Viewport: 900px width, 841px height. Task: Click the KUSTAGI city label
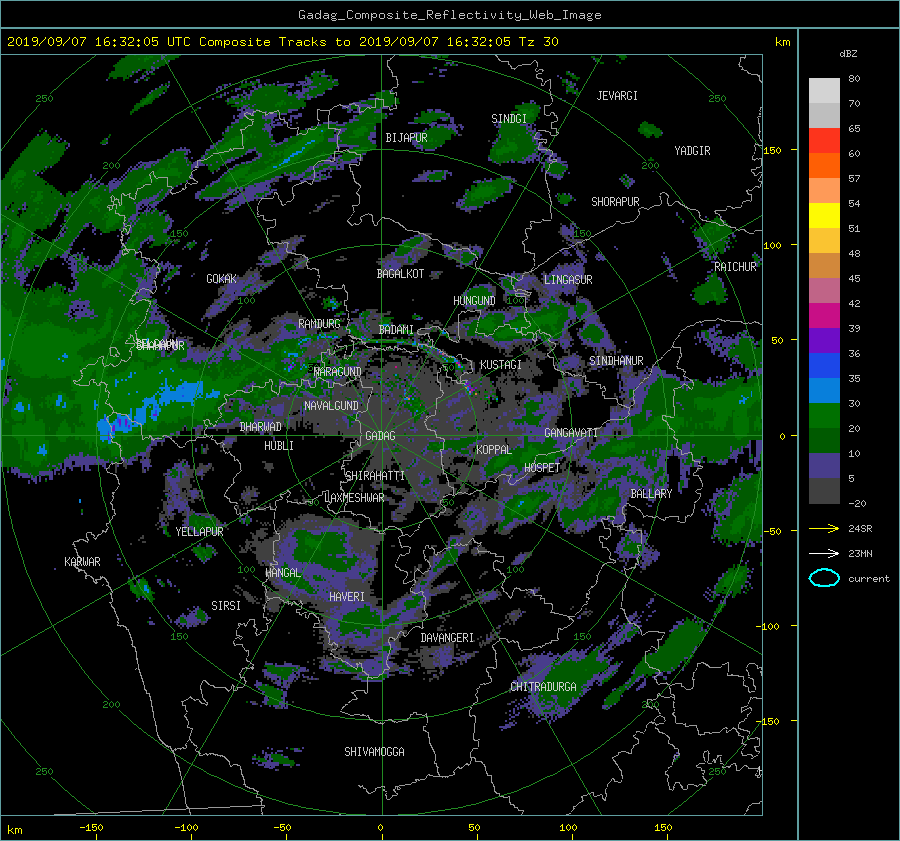coord(501,365)
